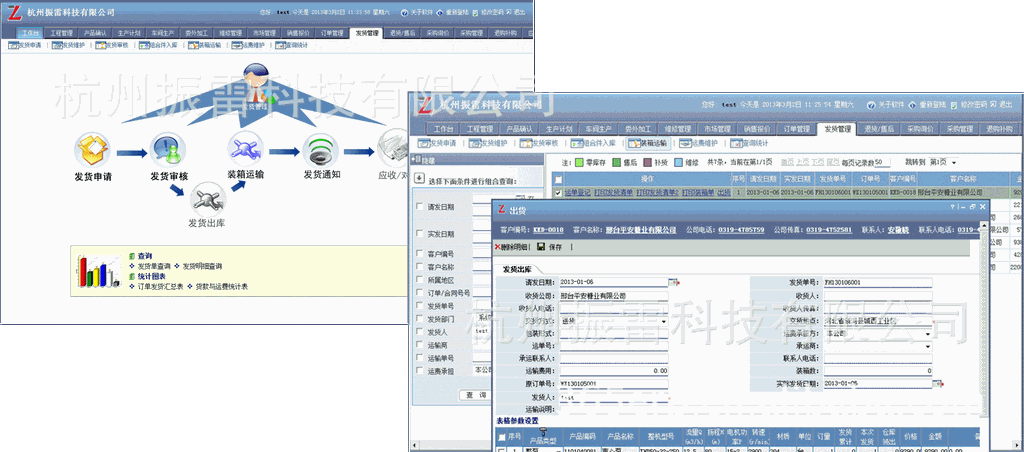1024x452 pixels.
Task: Open the 装箱运输 workflow icon
Action: (245, 148)
